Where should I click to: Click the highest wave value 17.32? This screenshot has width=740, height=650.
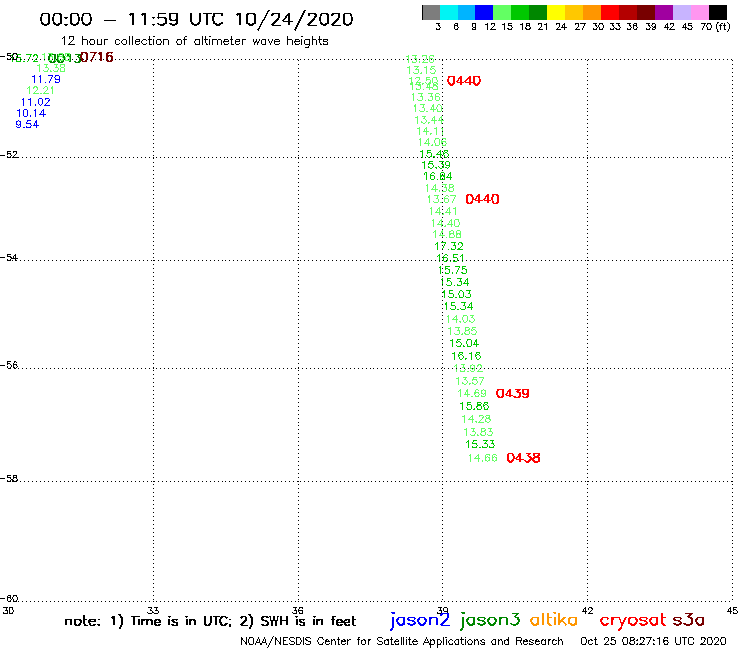pyautogui.click(x=449, y=246)
